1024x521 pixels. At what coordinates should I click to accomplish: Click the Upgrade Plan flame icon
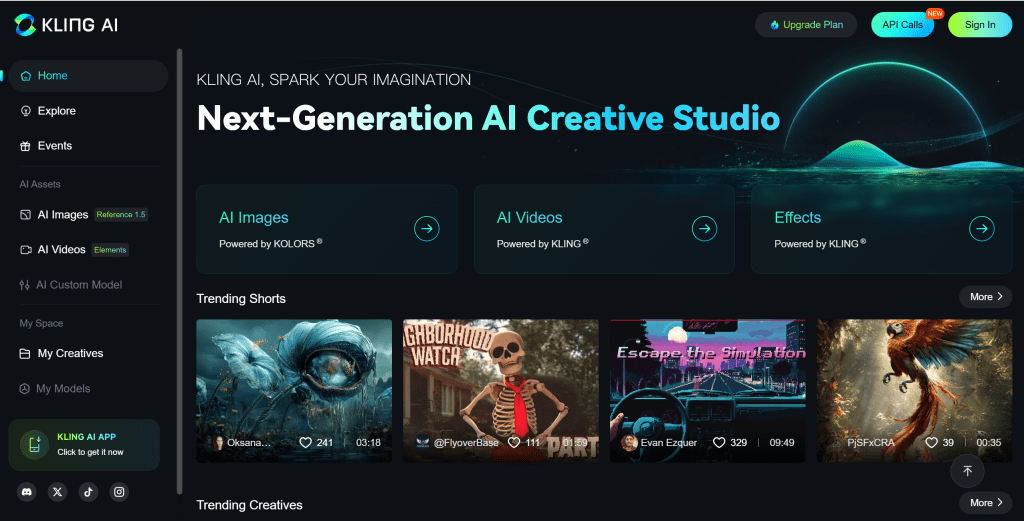click(775, 25)
